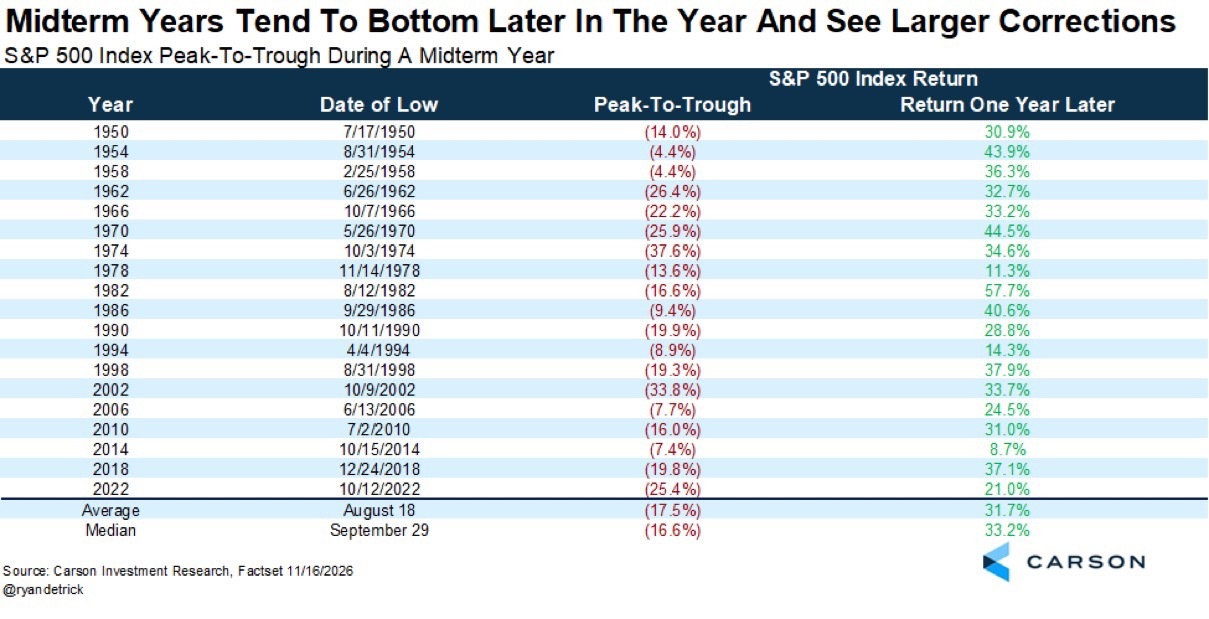This screenshot has height=619, width=1209.
Task: Select the Year column header
Action: coord(110,105)
